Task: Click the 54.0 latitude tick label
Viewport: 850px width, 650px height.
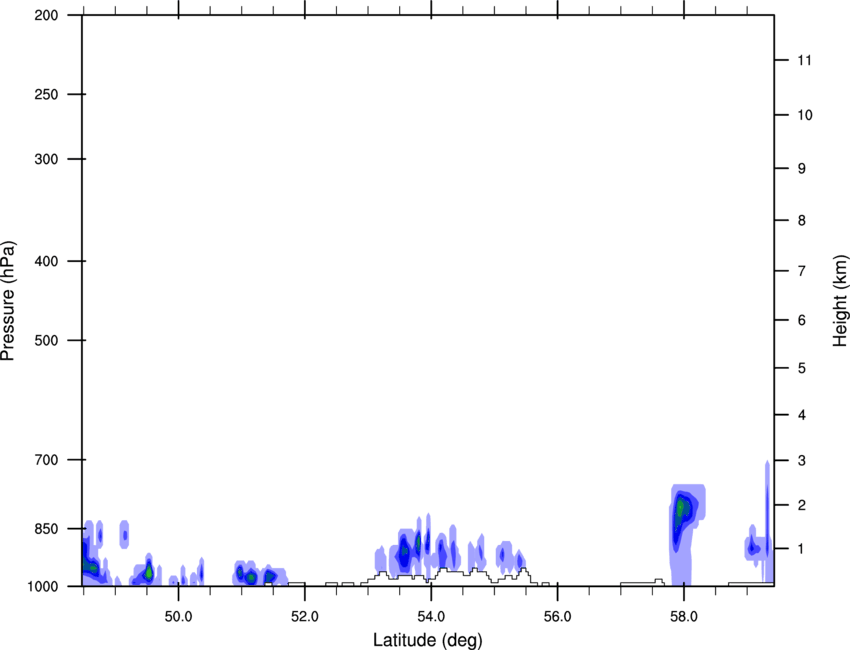Action: (431, 617)
